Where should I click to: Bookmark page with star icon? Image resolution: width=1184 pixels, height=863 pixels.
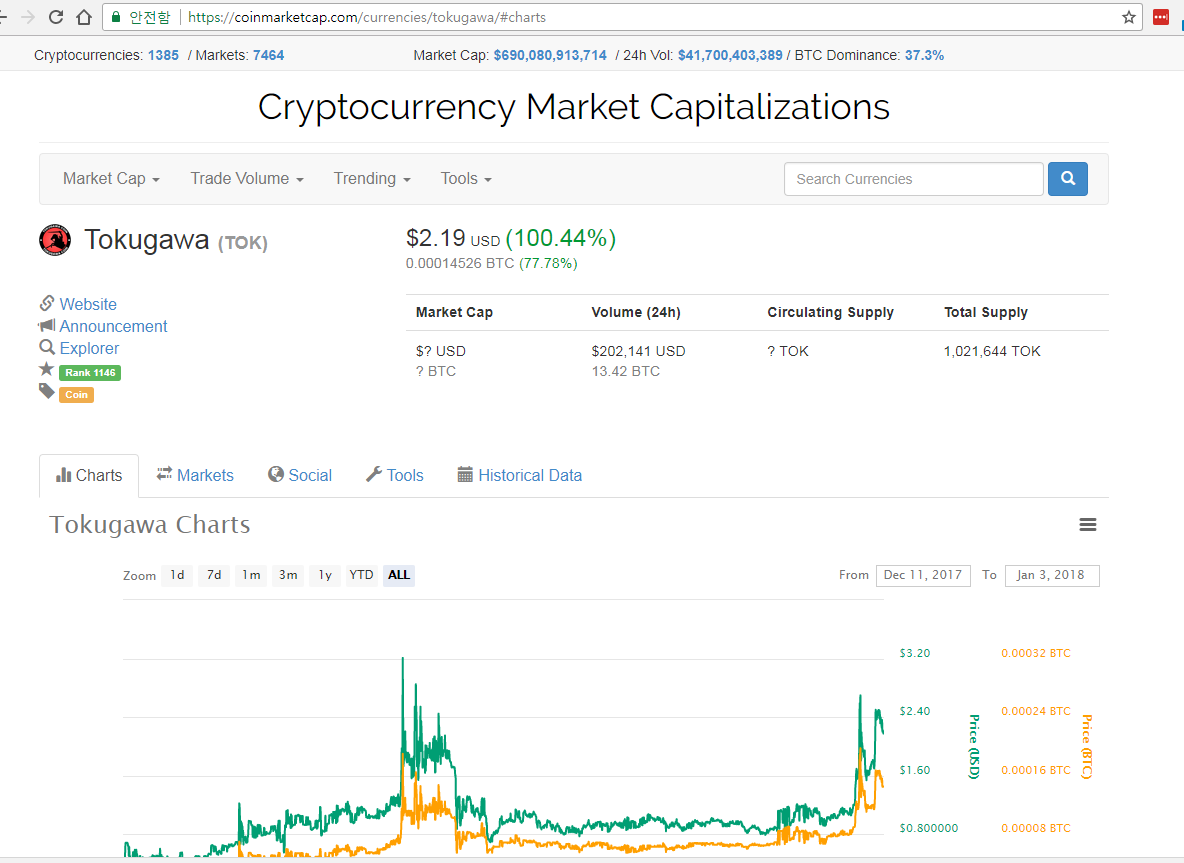pyautogui.click(x=1129, y=17)
